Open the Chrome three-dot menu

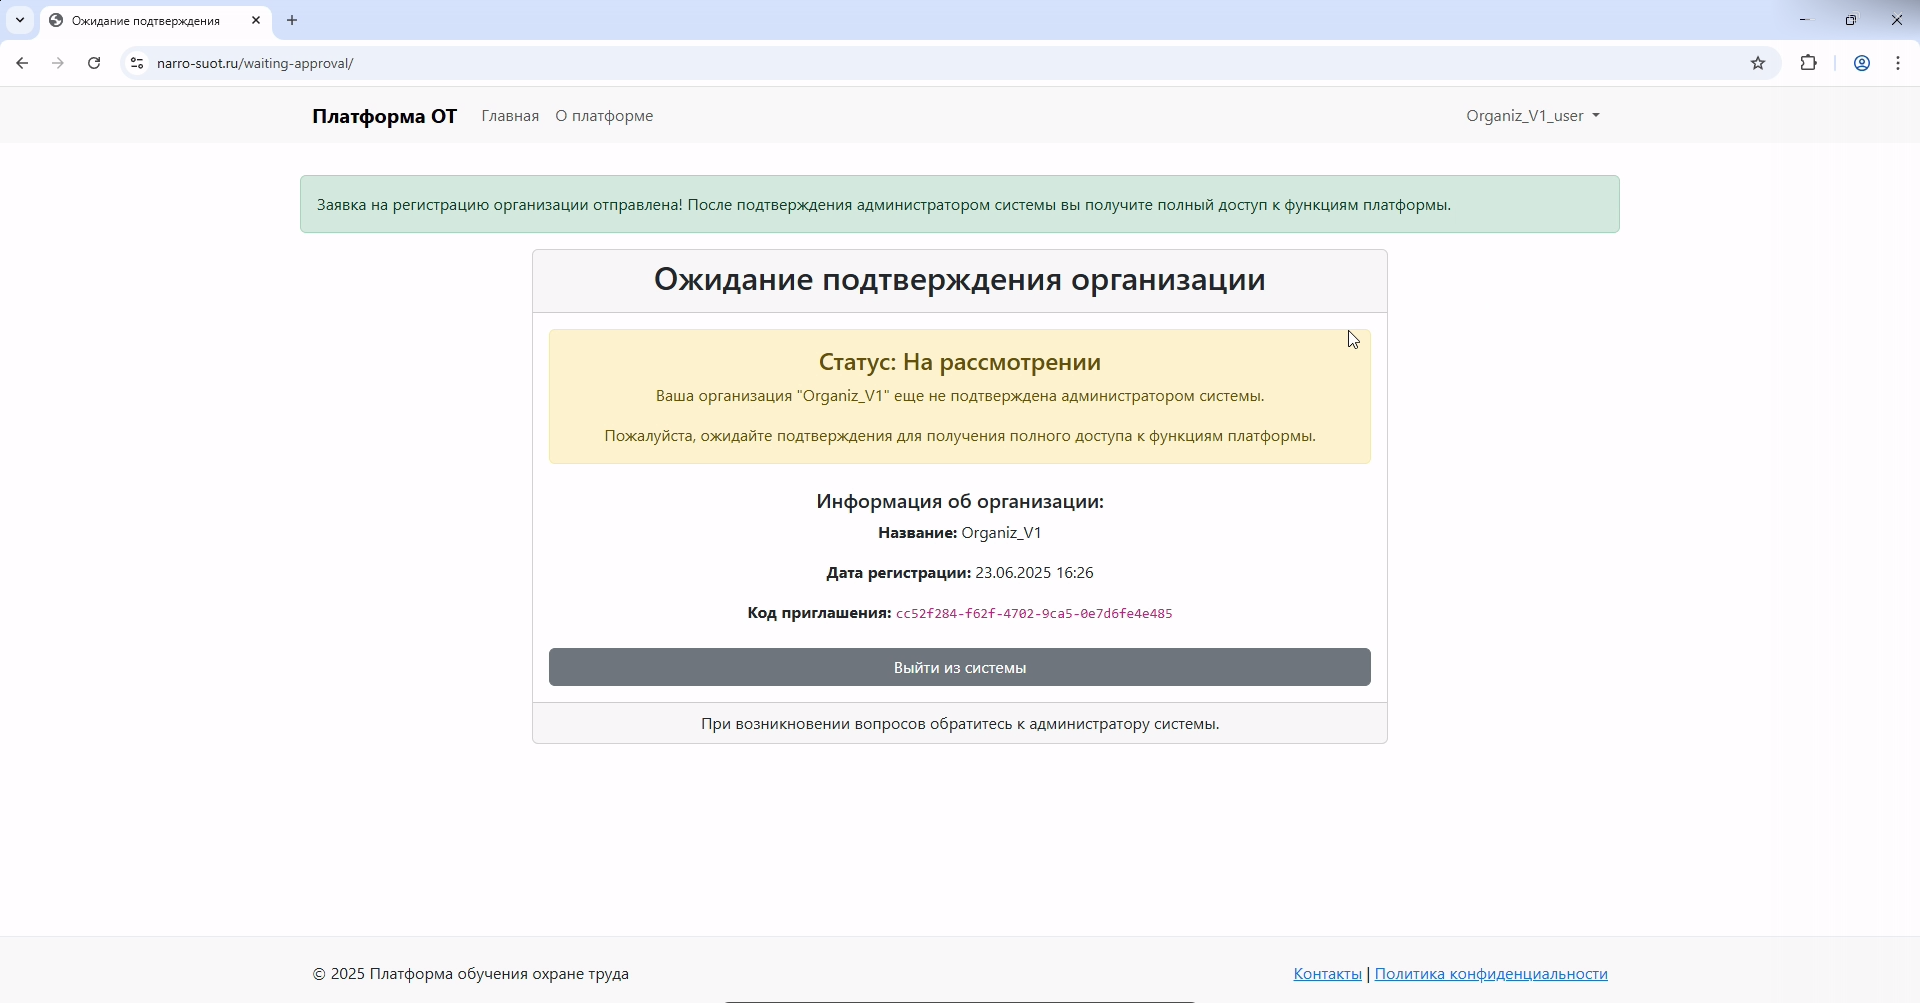1898,62
